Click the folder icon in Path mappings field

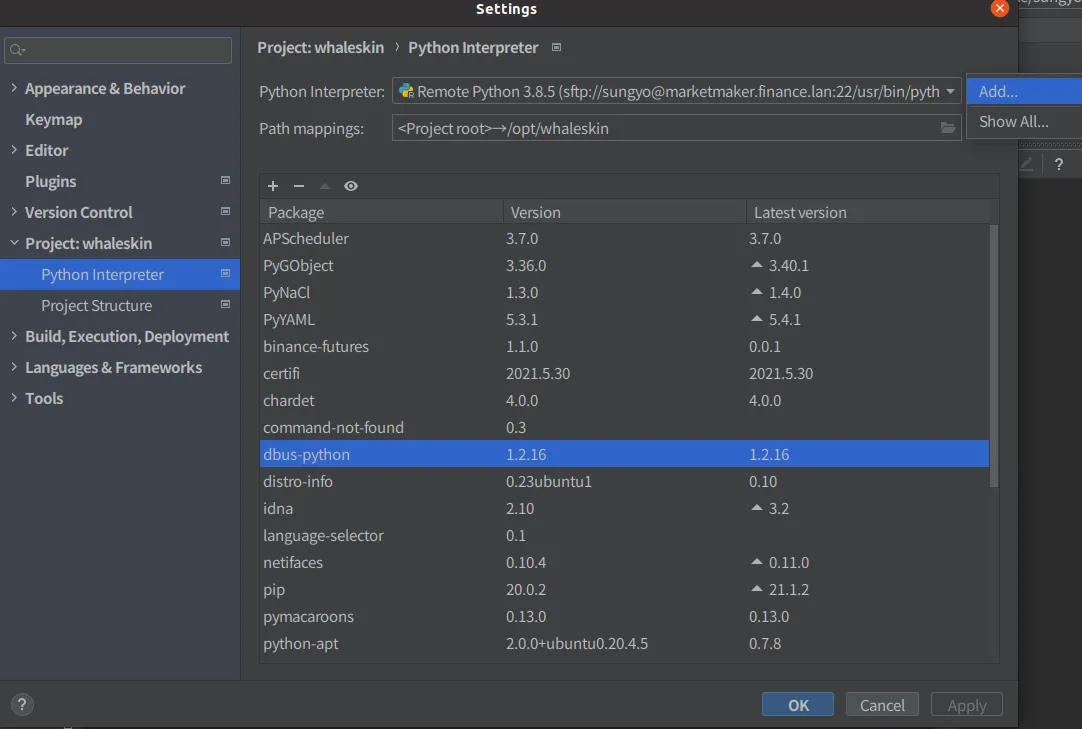tap(948, 128)
